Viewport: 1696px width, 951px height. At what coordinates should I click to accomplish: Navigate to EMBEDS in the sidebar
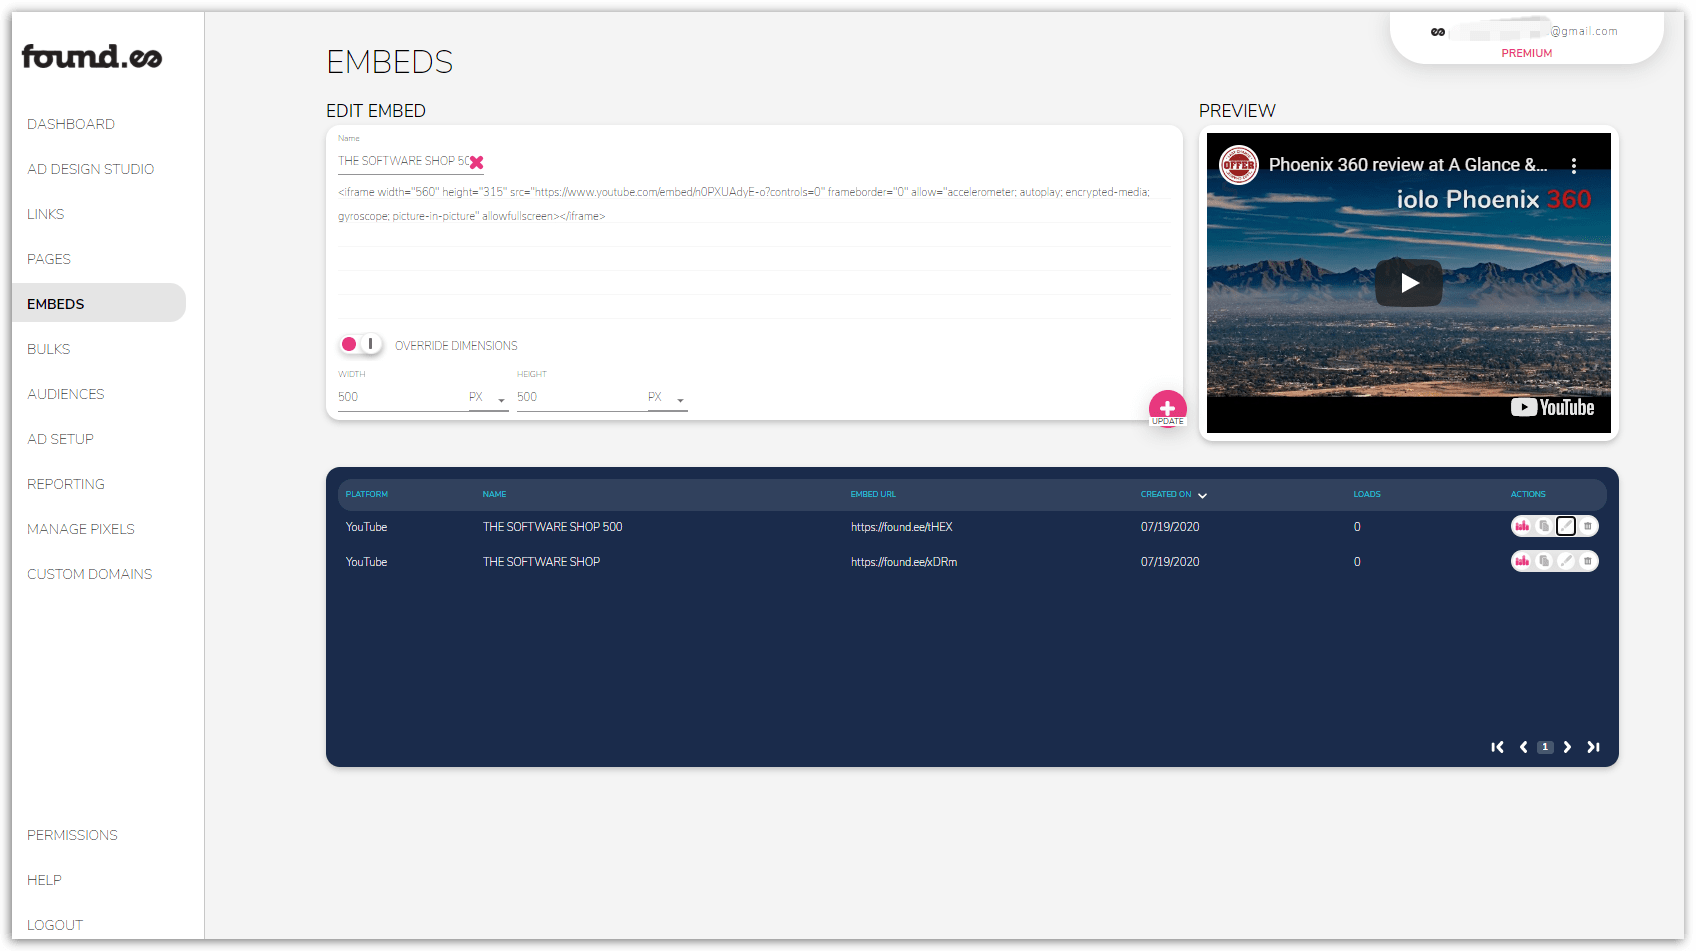(56, 303)
